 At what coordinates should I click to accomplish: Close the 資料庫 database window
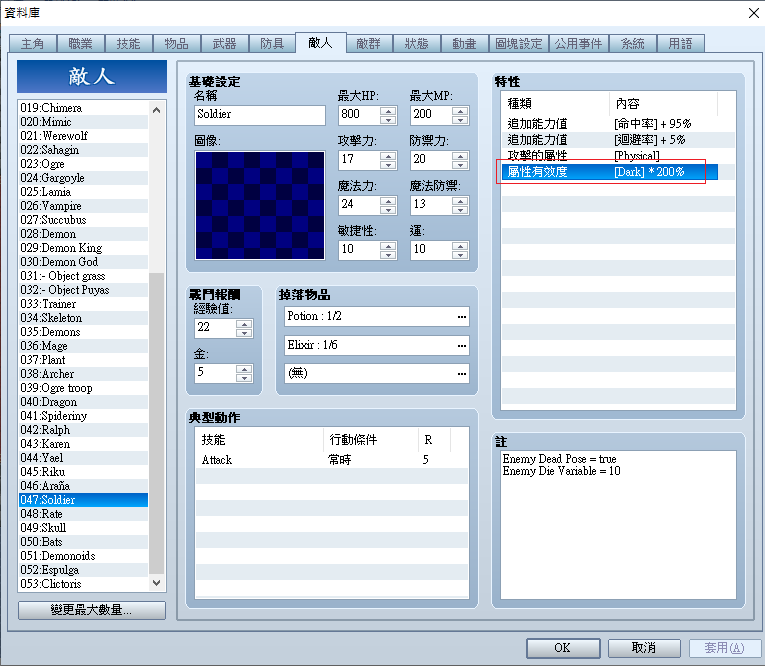(753, 13)
